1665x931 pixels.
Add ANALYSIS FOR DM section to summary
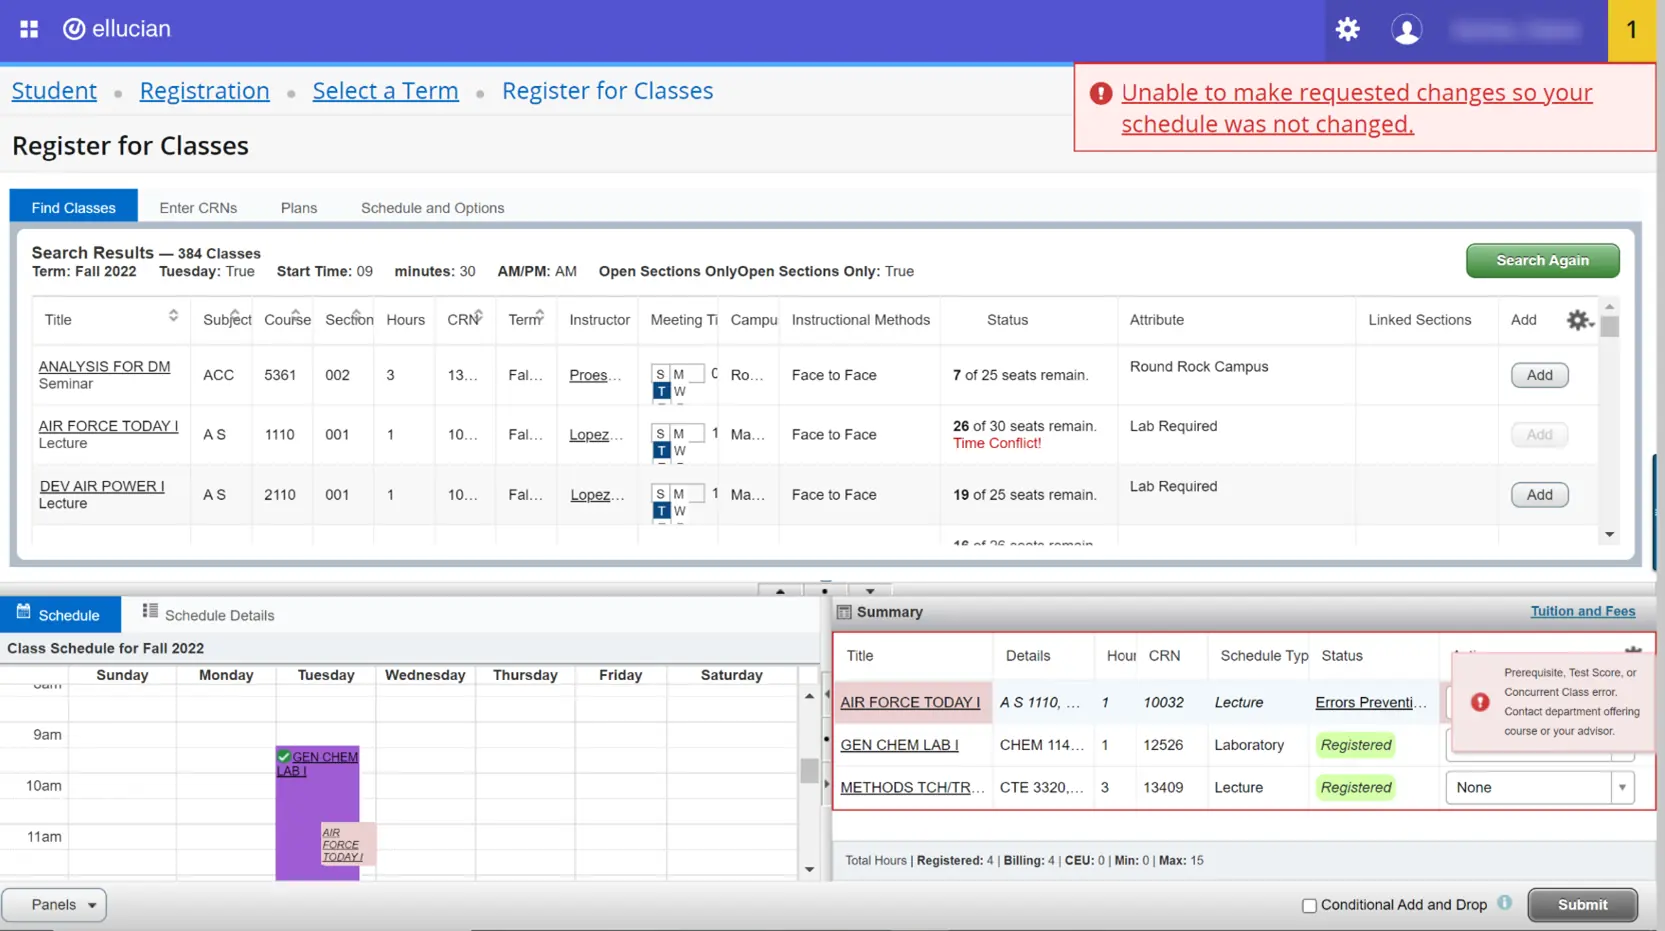[1539, 375]
